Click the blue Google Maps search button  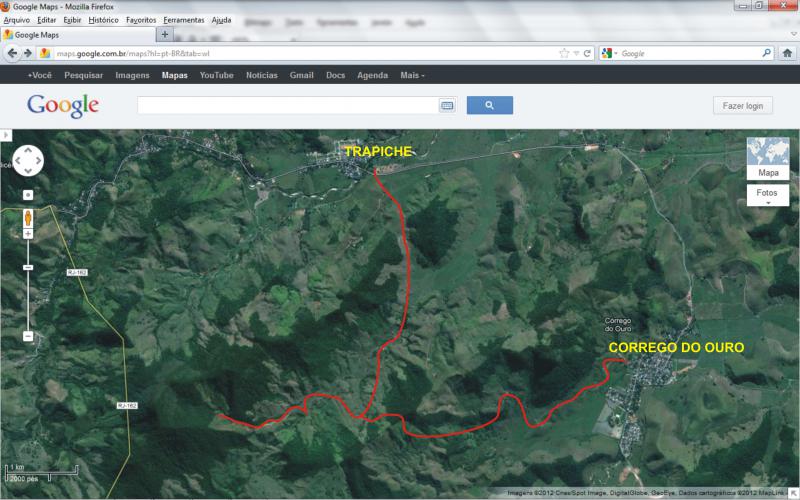tap(489, 105)
